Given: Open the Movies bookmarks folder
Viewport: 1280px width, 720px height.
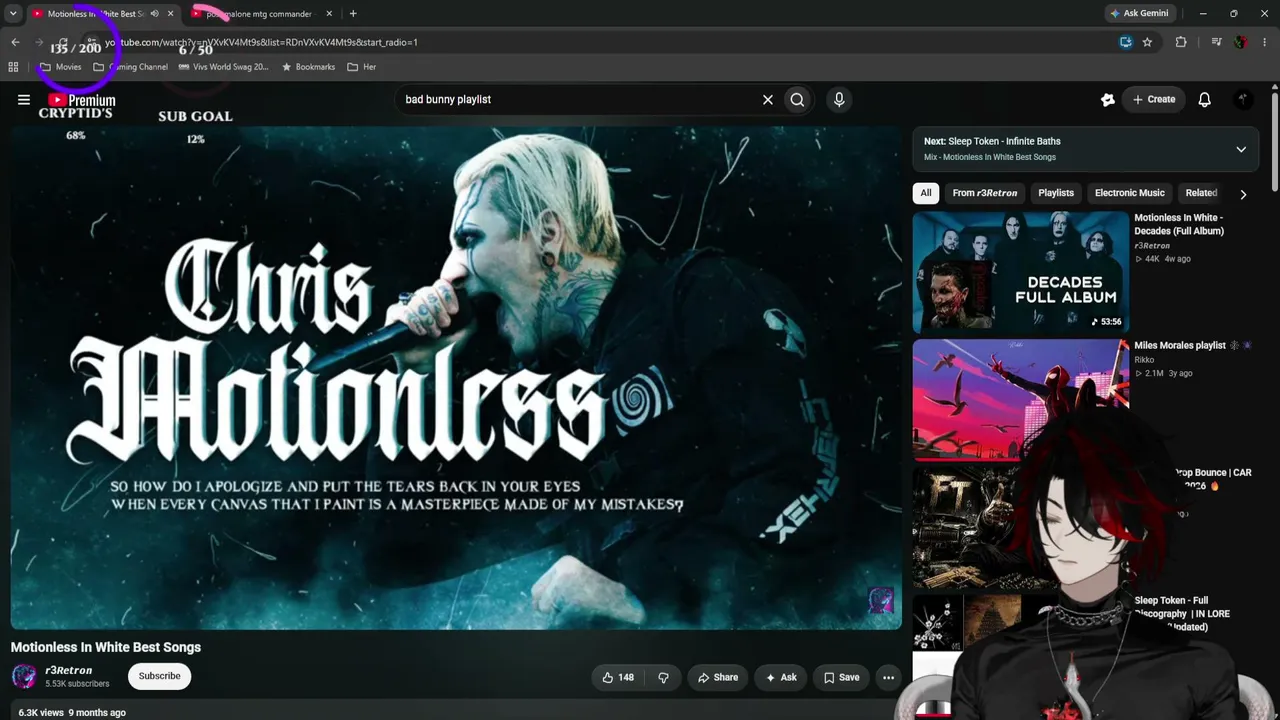Looking at the screenshot, I should [x=60, y=67].
